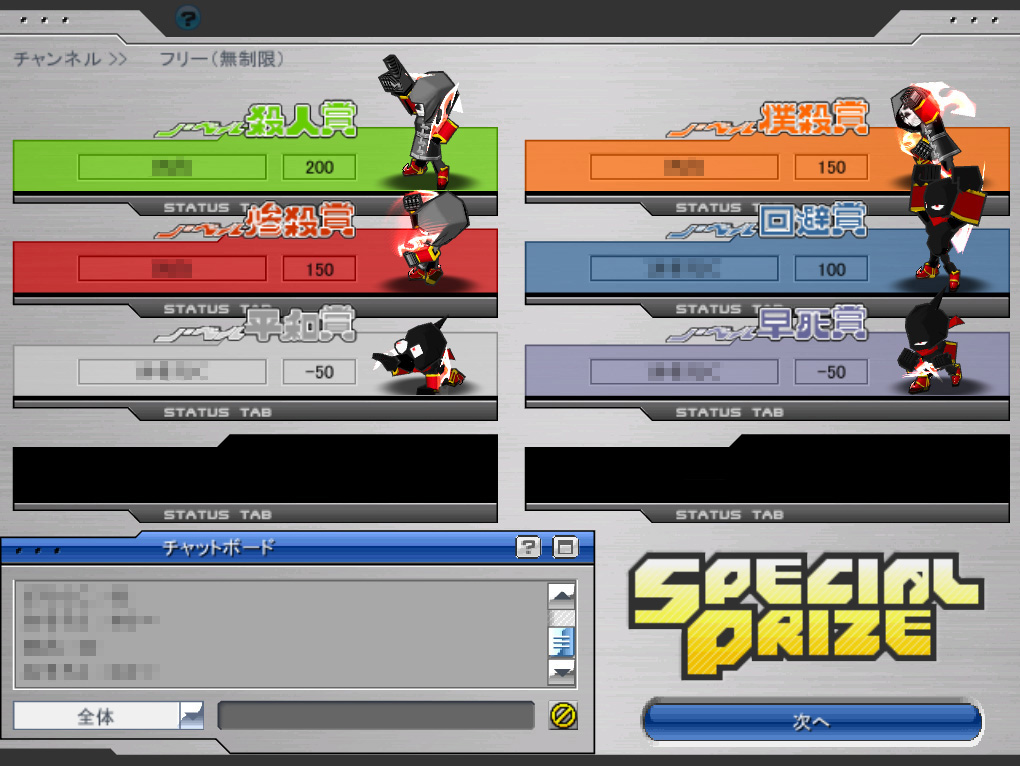This screenshot has width=1020, height=766.
Task: Open chat board help icon
Action: pos(528,547)
